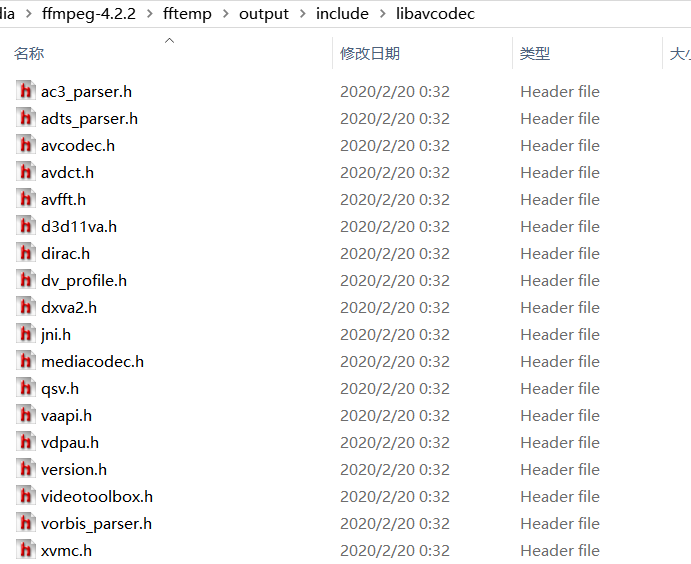691x564 pixels.
Task: Click the dxva2.h file icon
Action: [26, 307]
